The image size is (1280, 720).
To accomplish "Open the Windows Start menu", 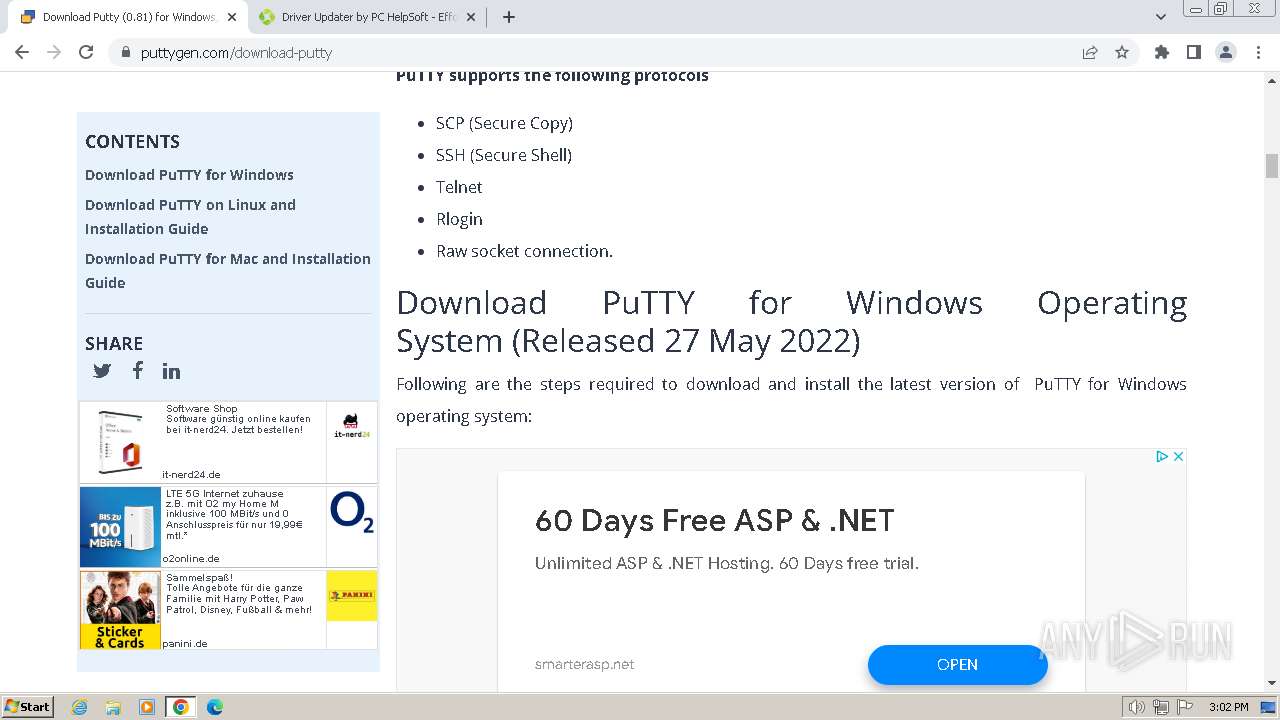I will [x=28, y=706].
